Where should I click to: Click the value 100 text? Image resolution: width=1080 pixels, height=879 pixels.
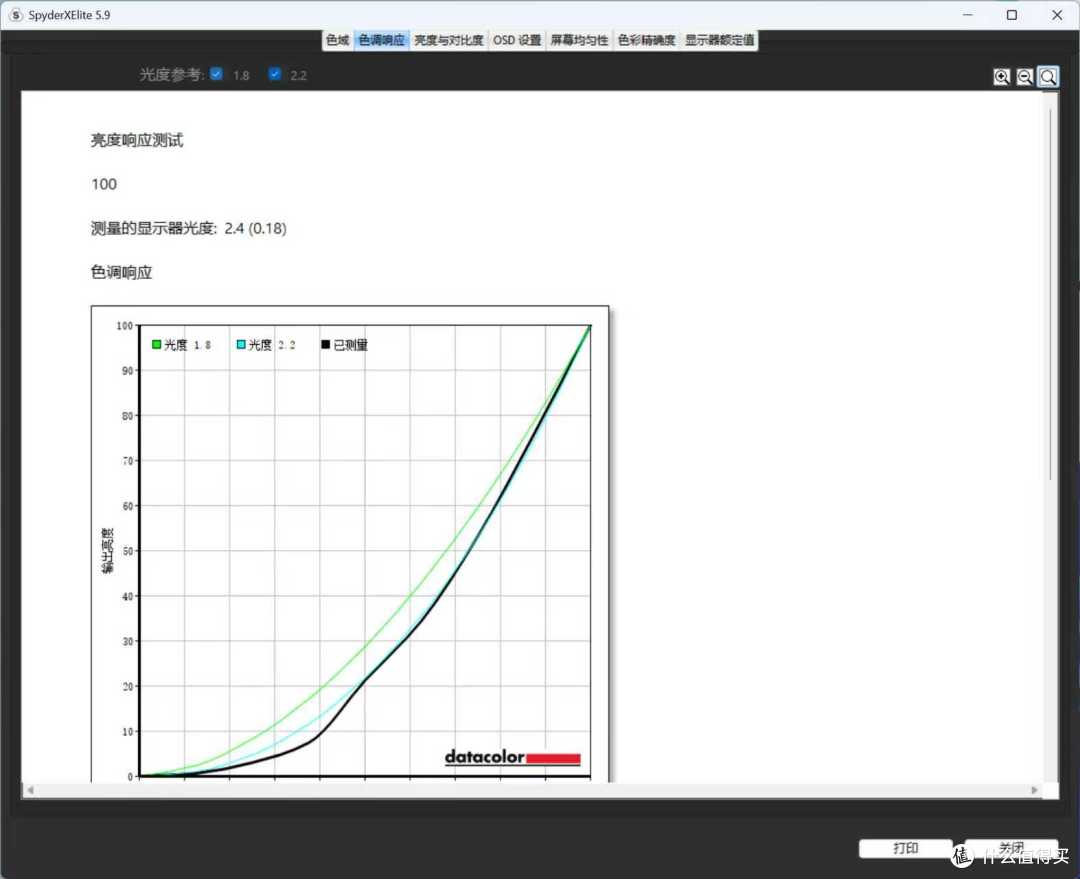tap(104, 185)
